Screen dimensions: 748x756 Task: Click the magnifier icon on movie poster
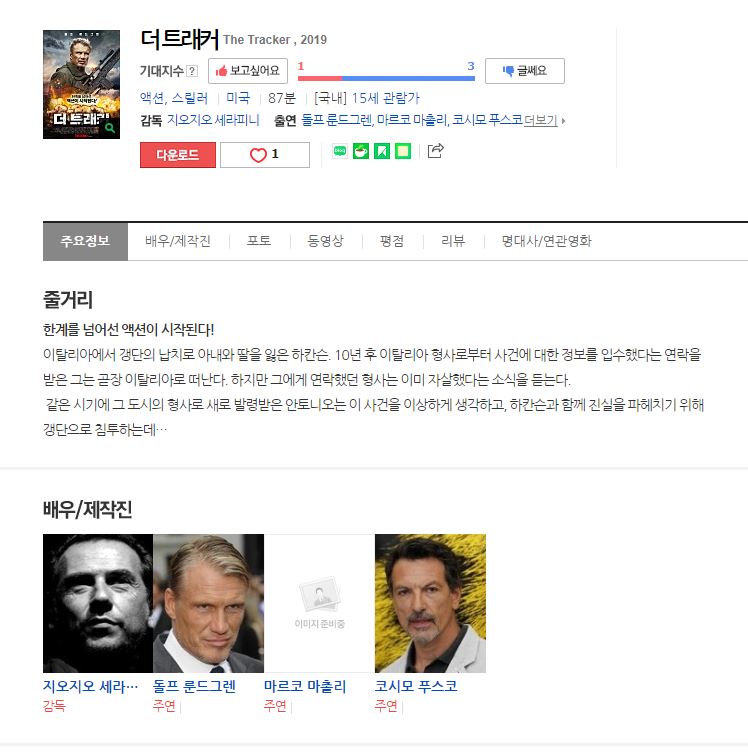point(110,128)
